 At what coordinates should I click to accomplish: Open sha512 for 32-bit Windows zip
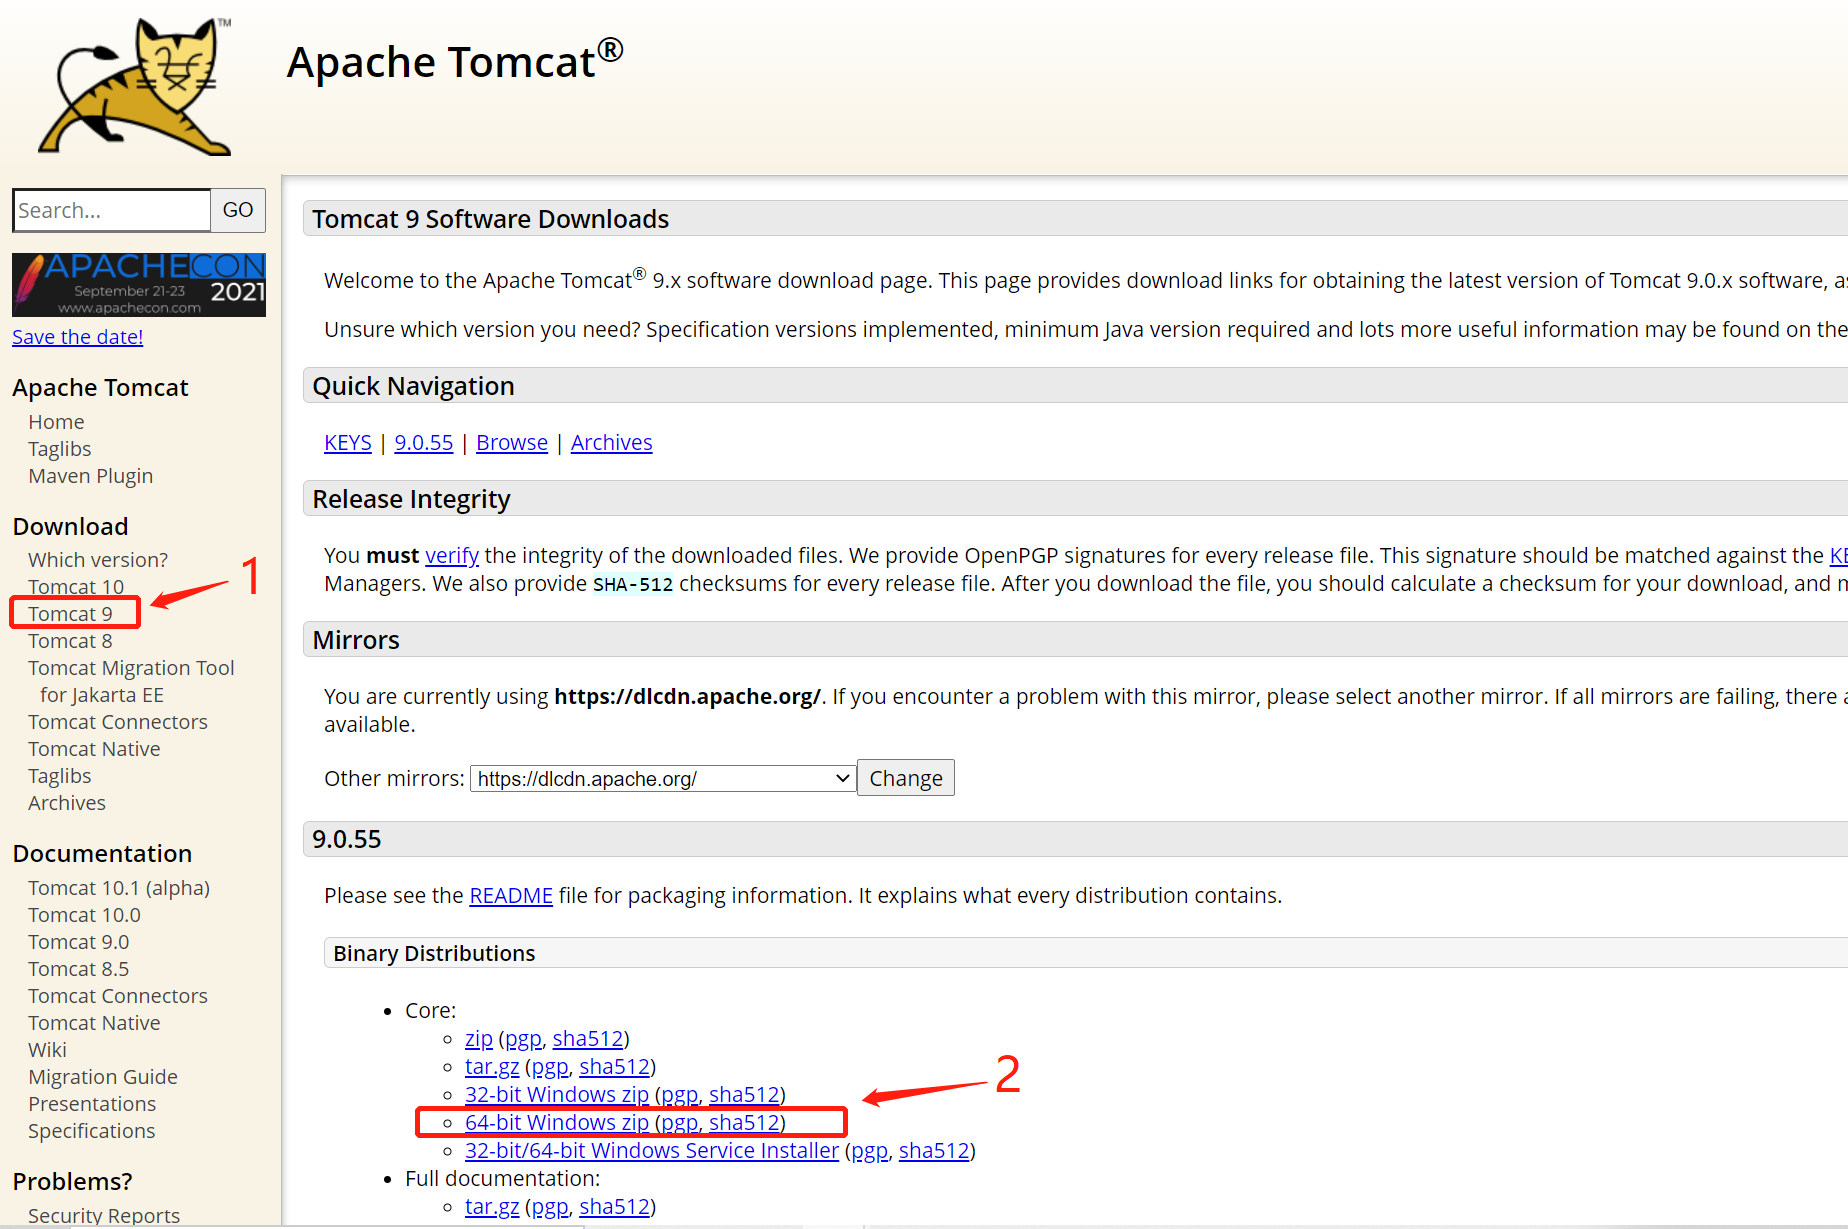744,1095
